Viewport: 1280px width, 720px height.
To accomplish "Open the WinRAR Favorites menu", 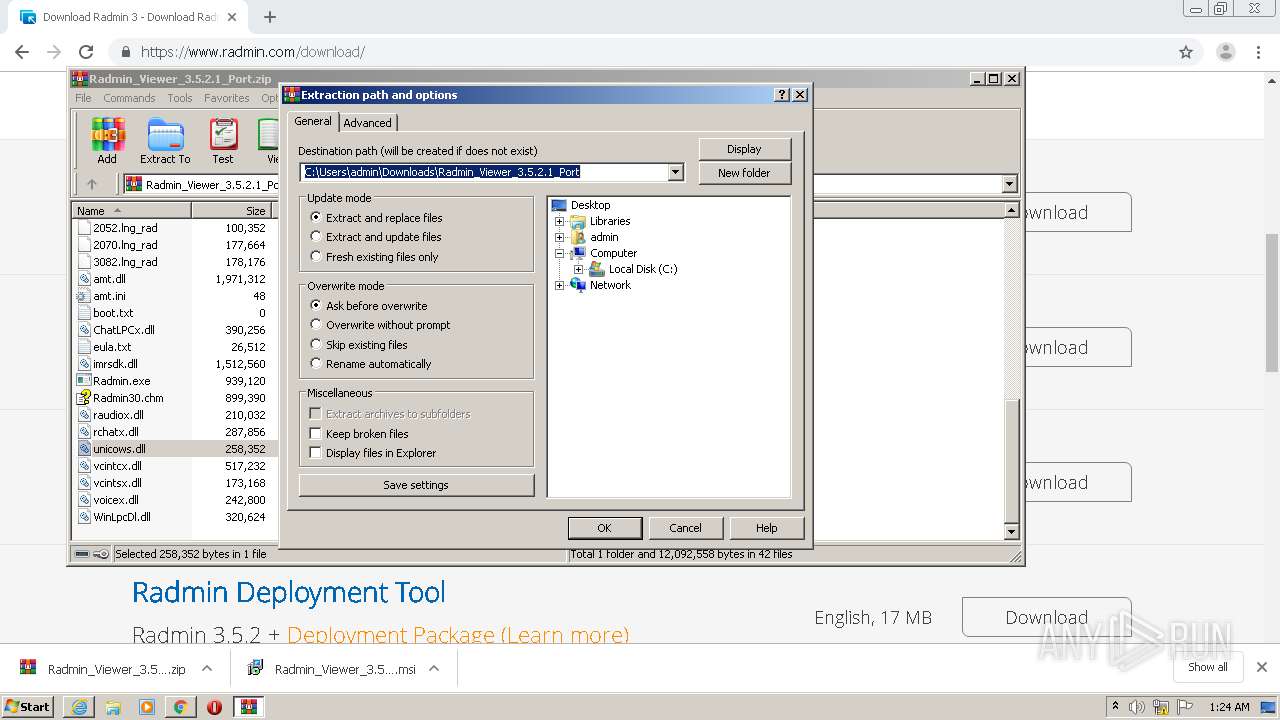I will (x=227, y=98).
